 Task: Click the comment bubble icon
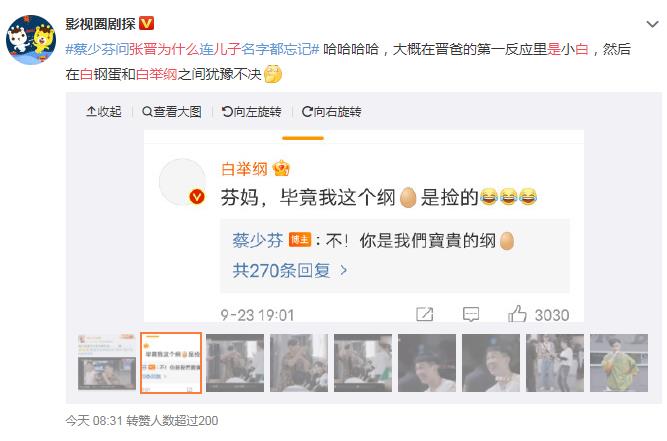click(x=471, y=314)
